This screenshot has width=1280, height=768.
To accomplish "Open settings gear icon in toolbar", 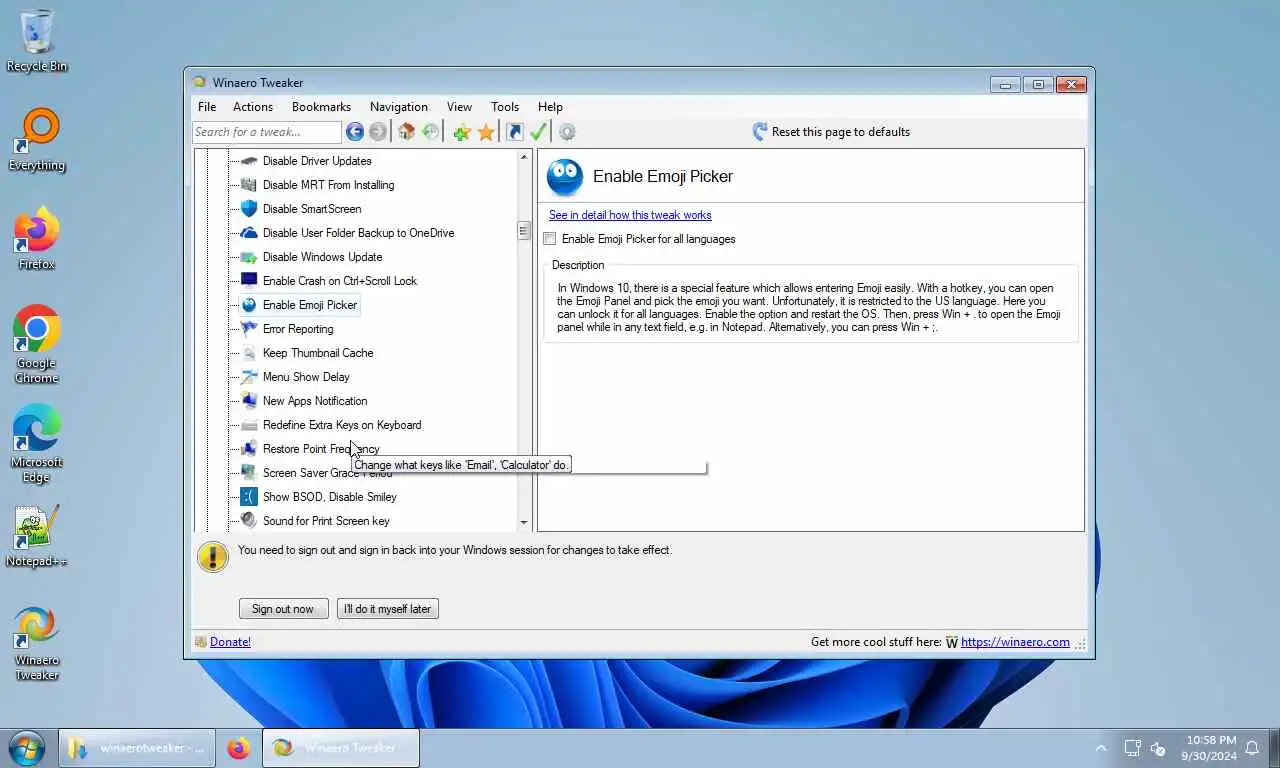I will pyautogui.click(x=567, y=132).
